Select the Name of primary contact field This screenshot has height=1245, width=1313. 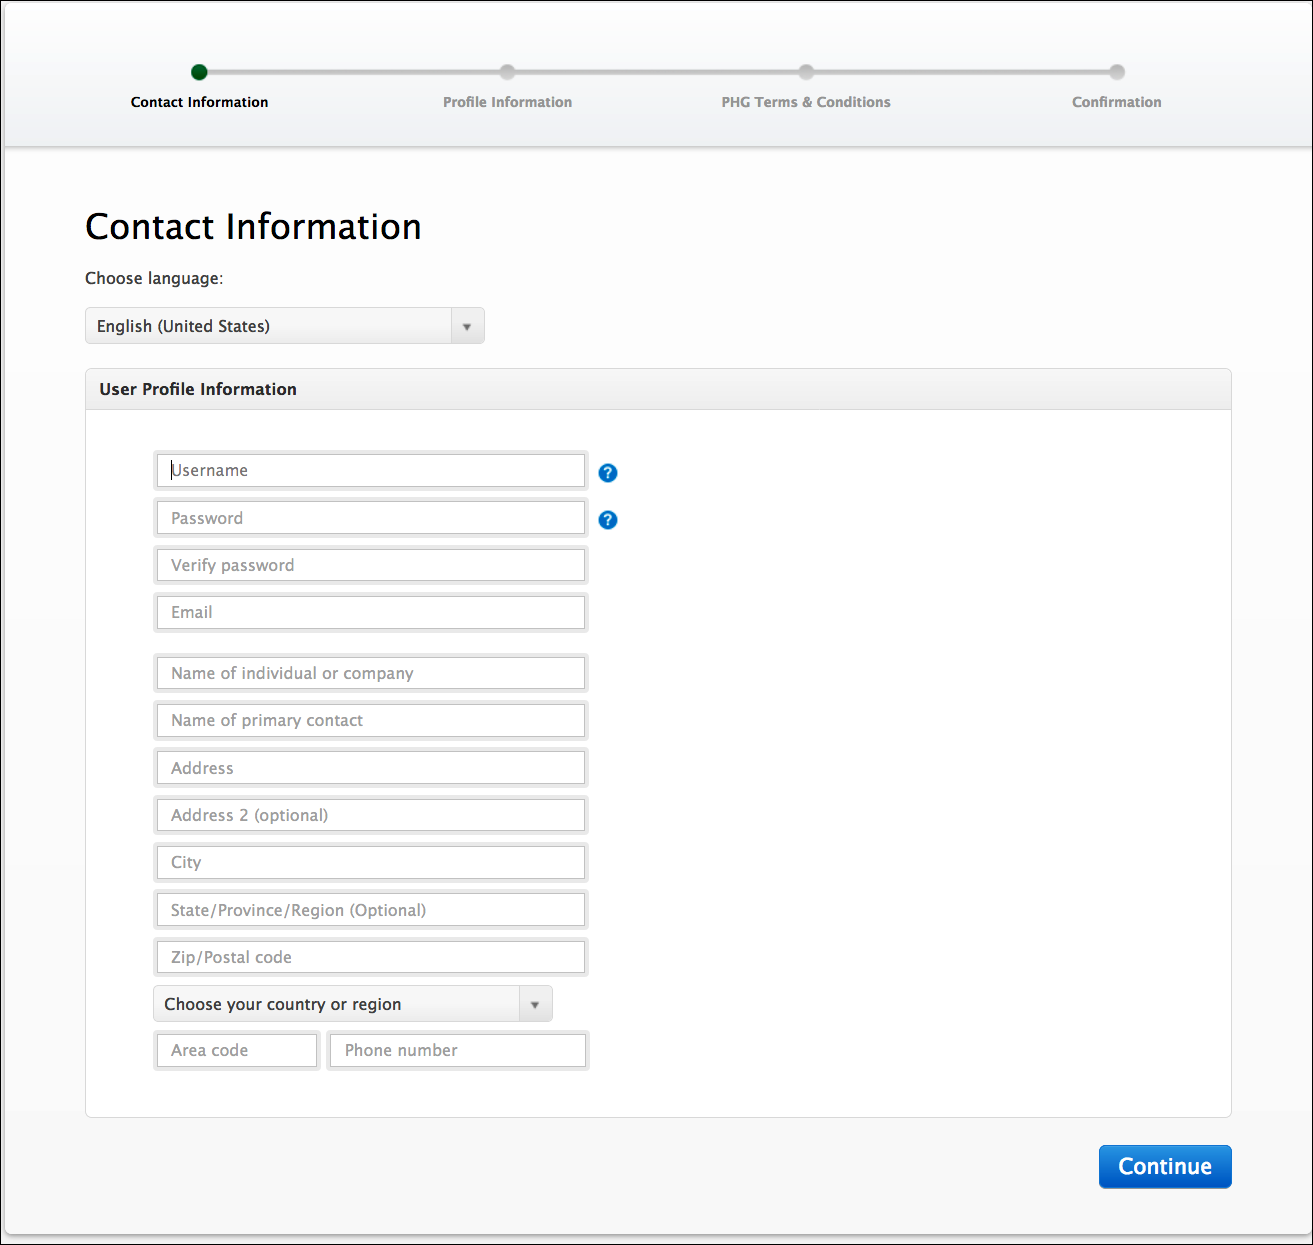coord(371,720)
